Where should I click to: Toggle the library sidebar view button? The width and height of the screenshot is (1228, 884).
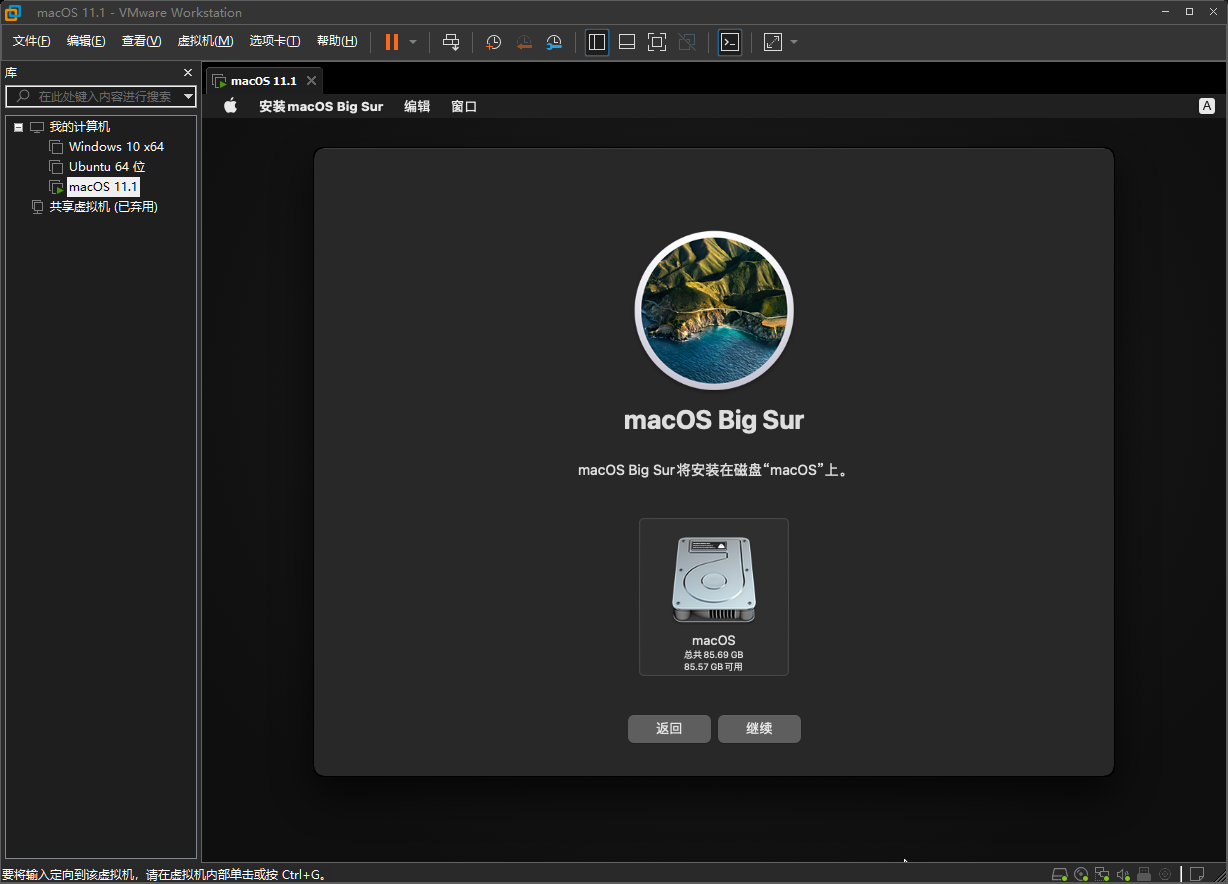click(x=597, y=42)
